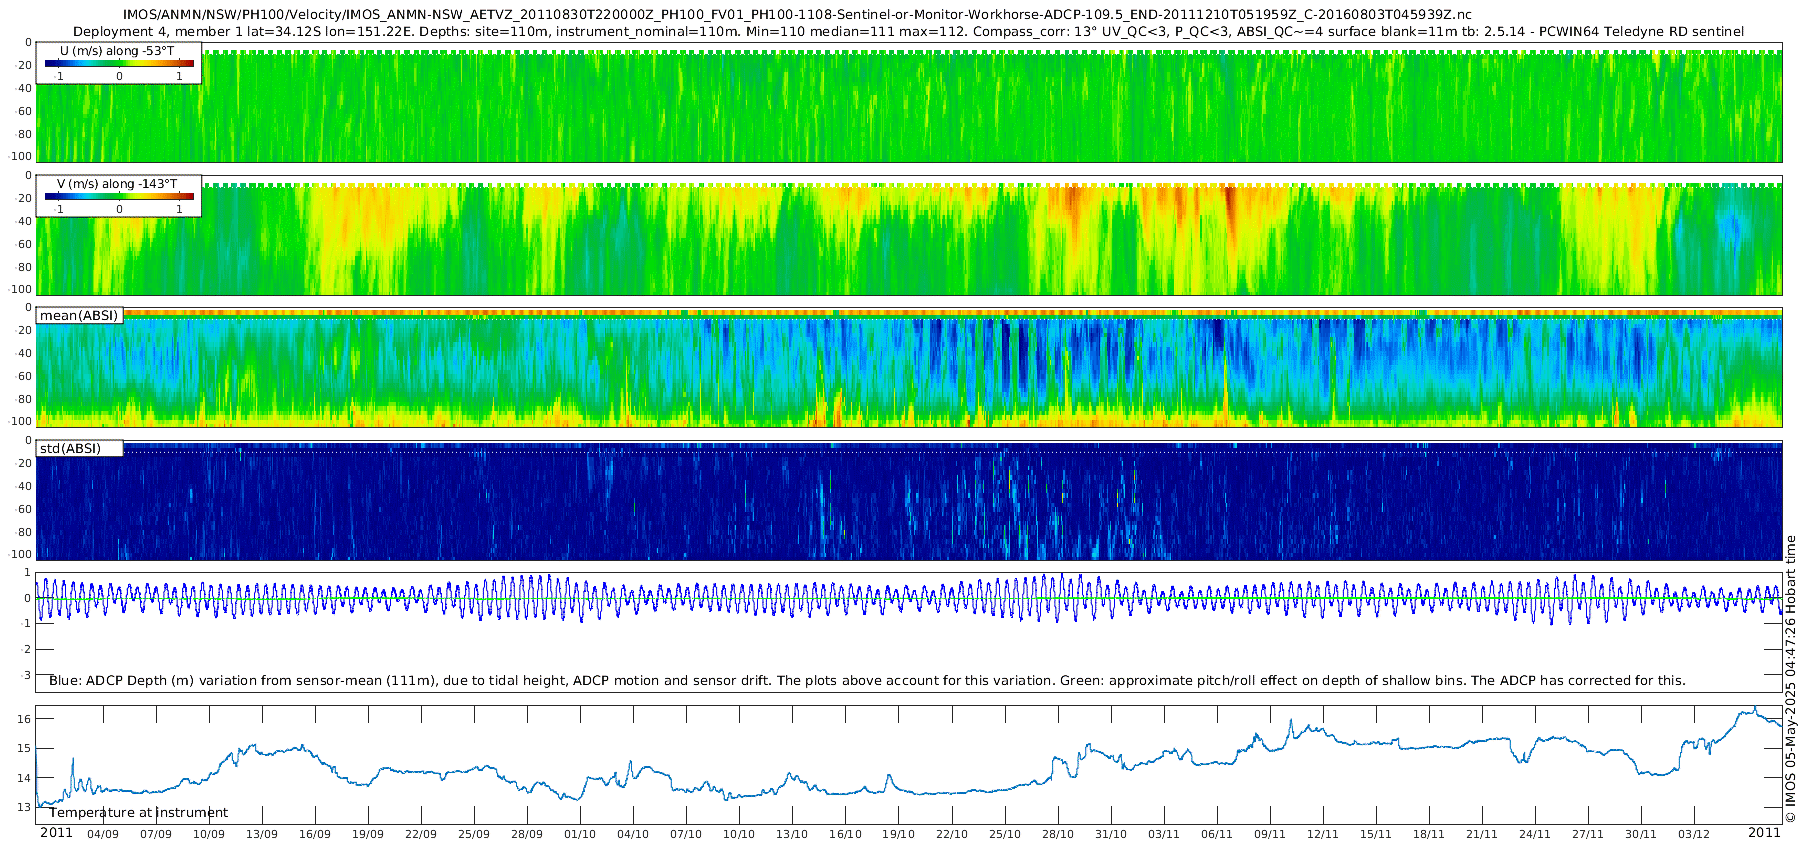Screen dimensions: 1800x850
Task: Click the U velocity colorbar in the legend
Action: [119, 64]
